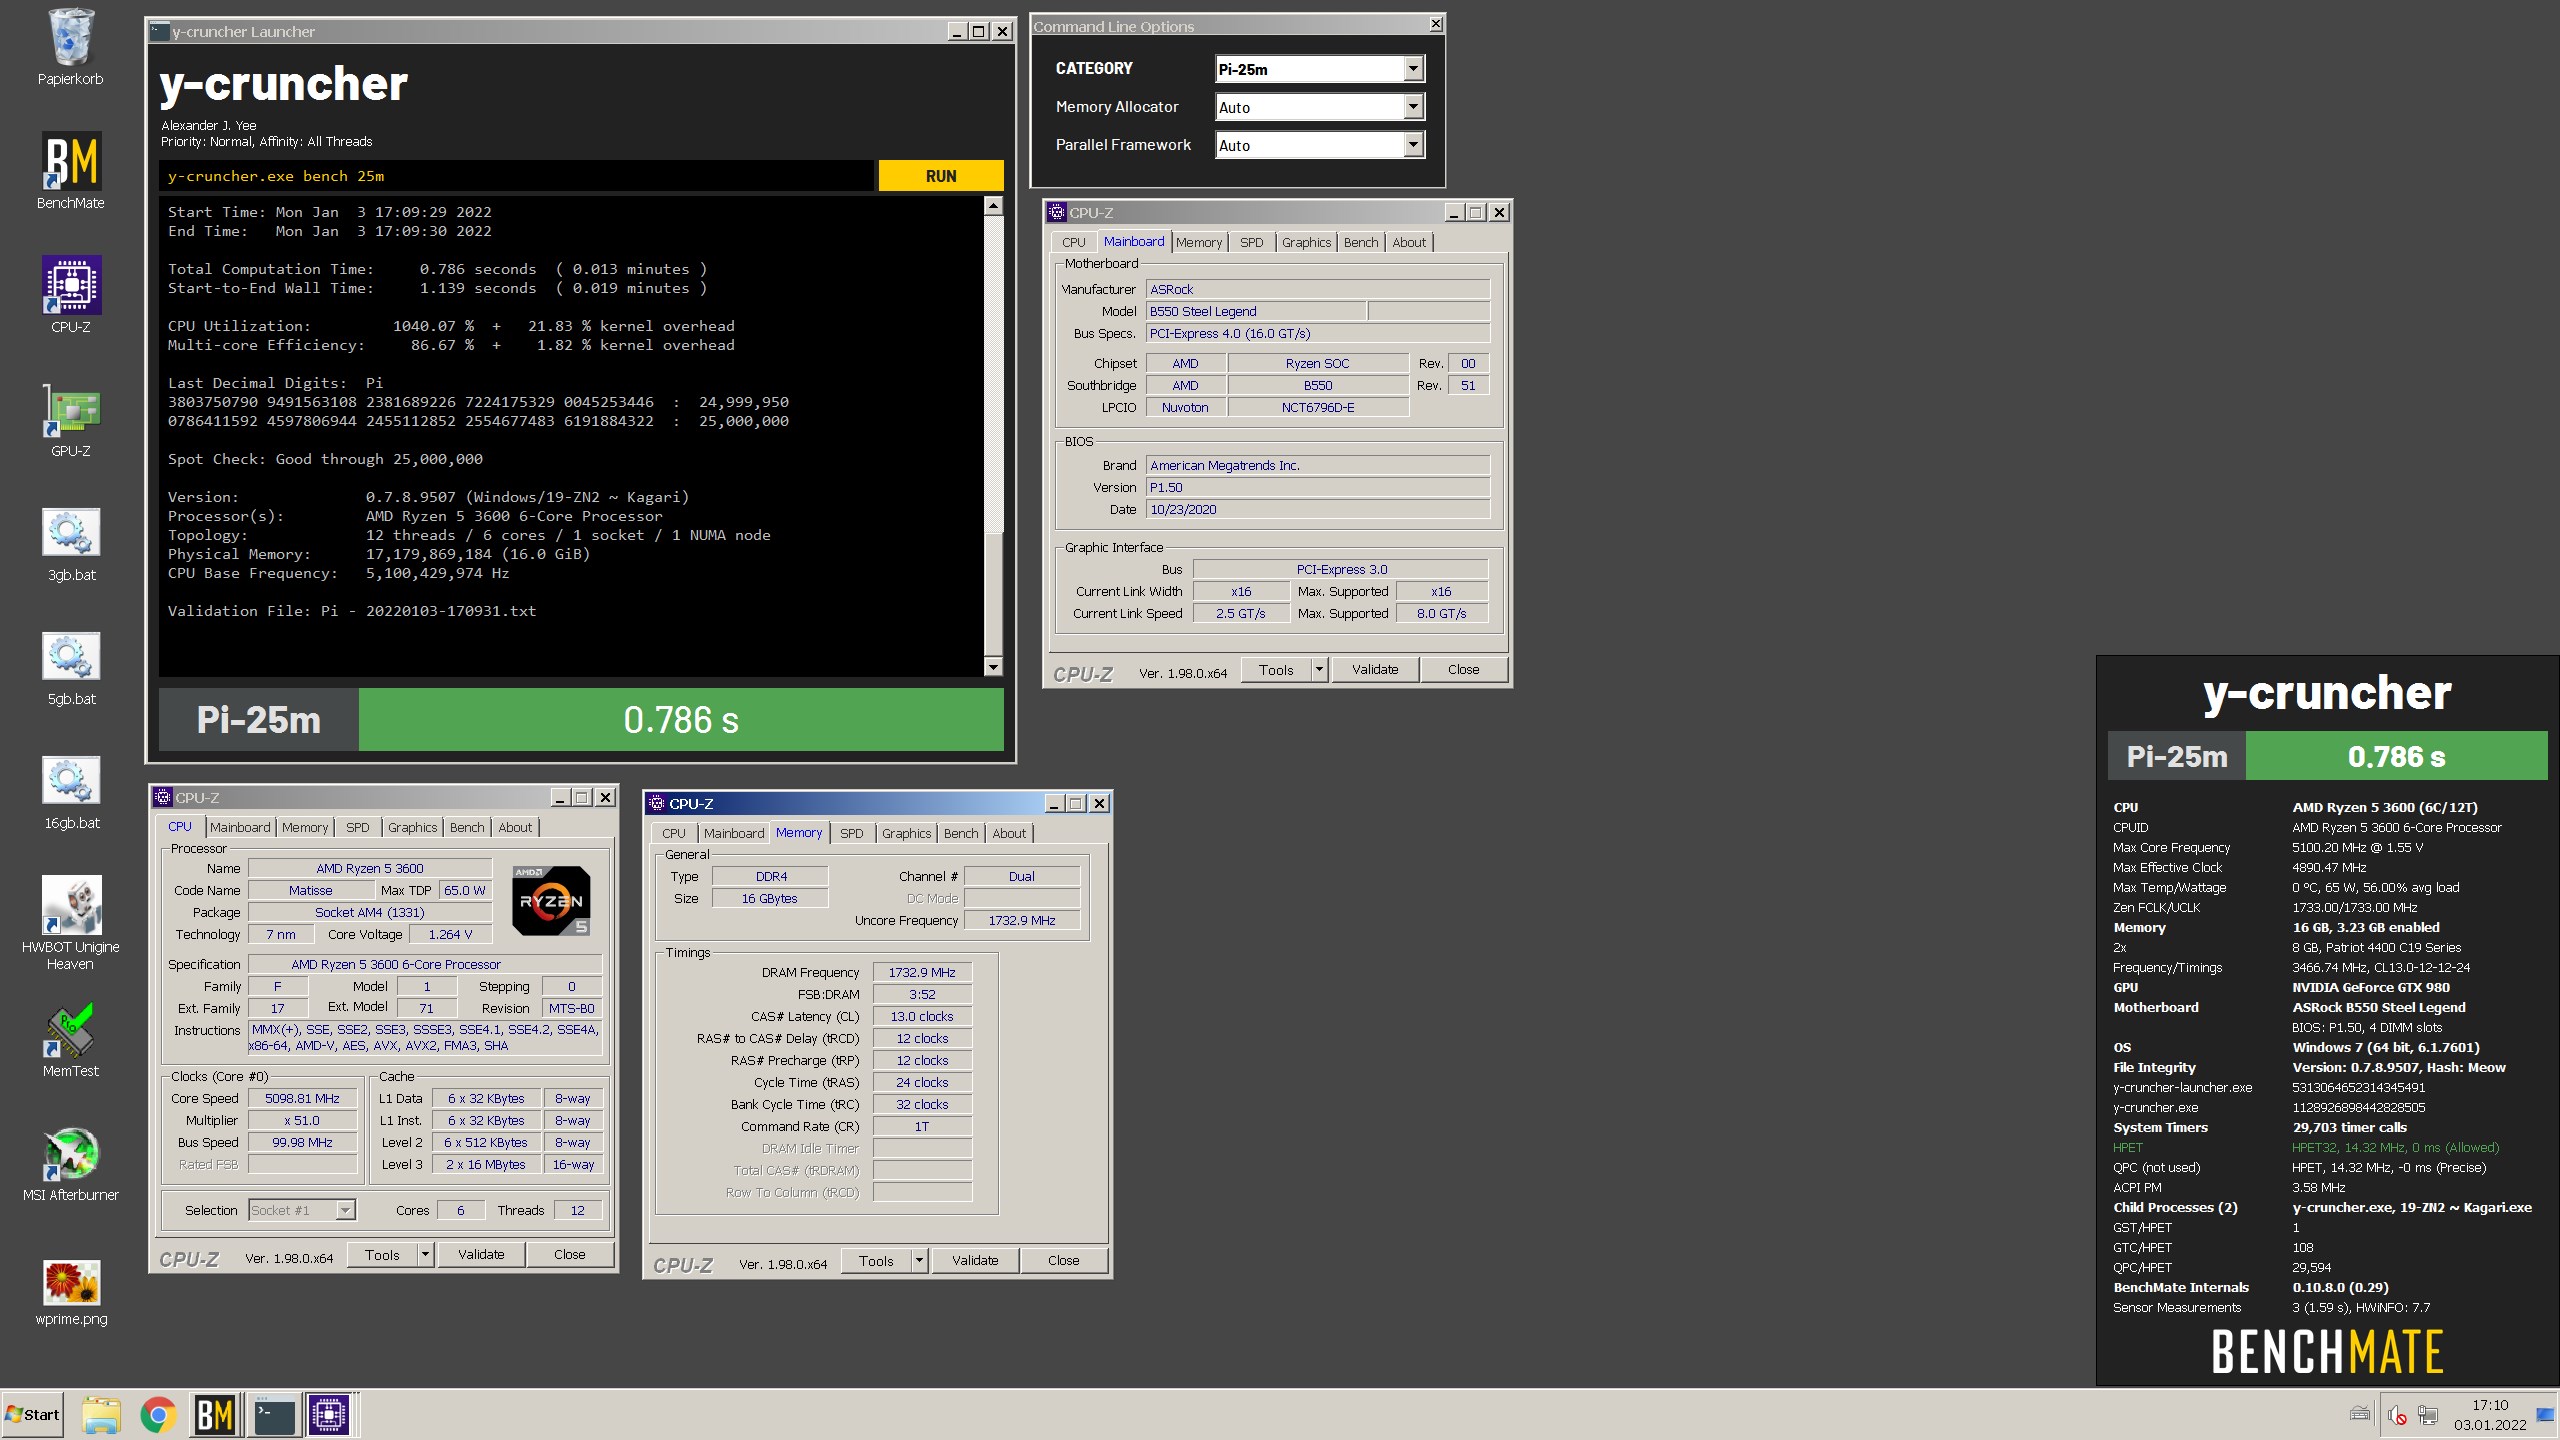Open Bench tab in CPU-Z CPU window

[x=467, y=827]
